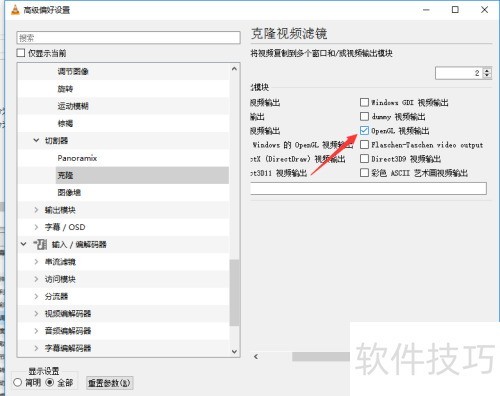Click the tree scrollbar up arrow
This screenshot has height=396, width=500.
tap(234, 69)
